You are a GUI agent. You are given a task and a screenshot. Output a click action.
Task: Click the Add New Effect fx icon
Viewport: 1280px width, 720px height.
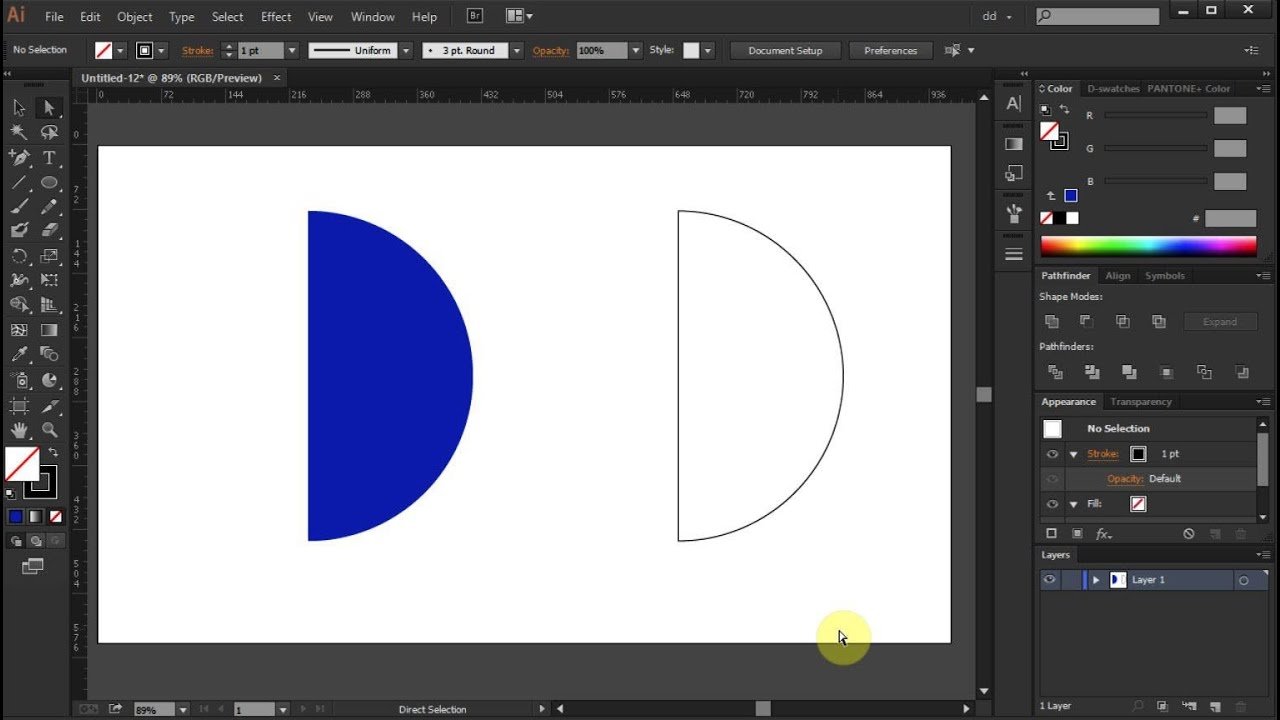tap(1104, 534)
